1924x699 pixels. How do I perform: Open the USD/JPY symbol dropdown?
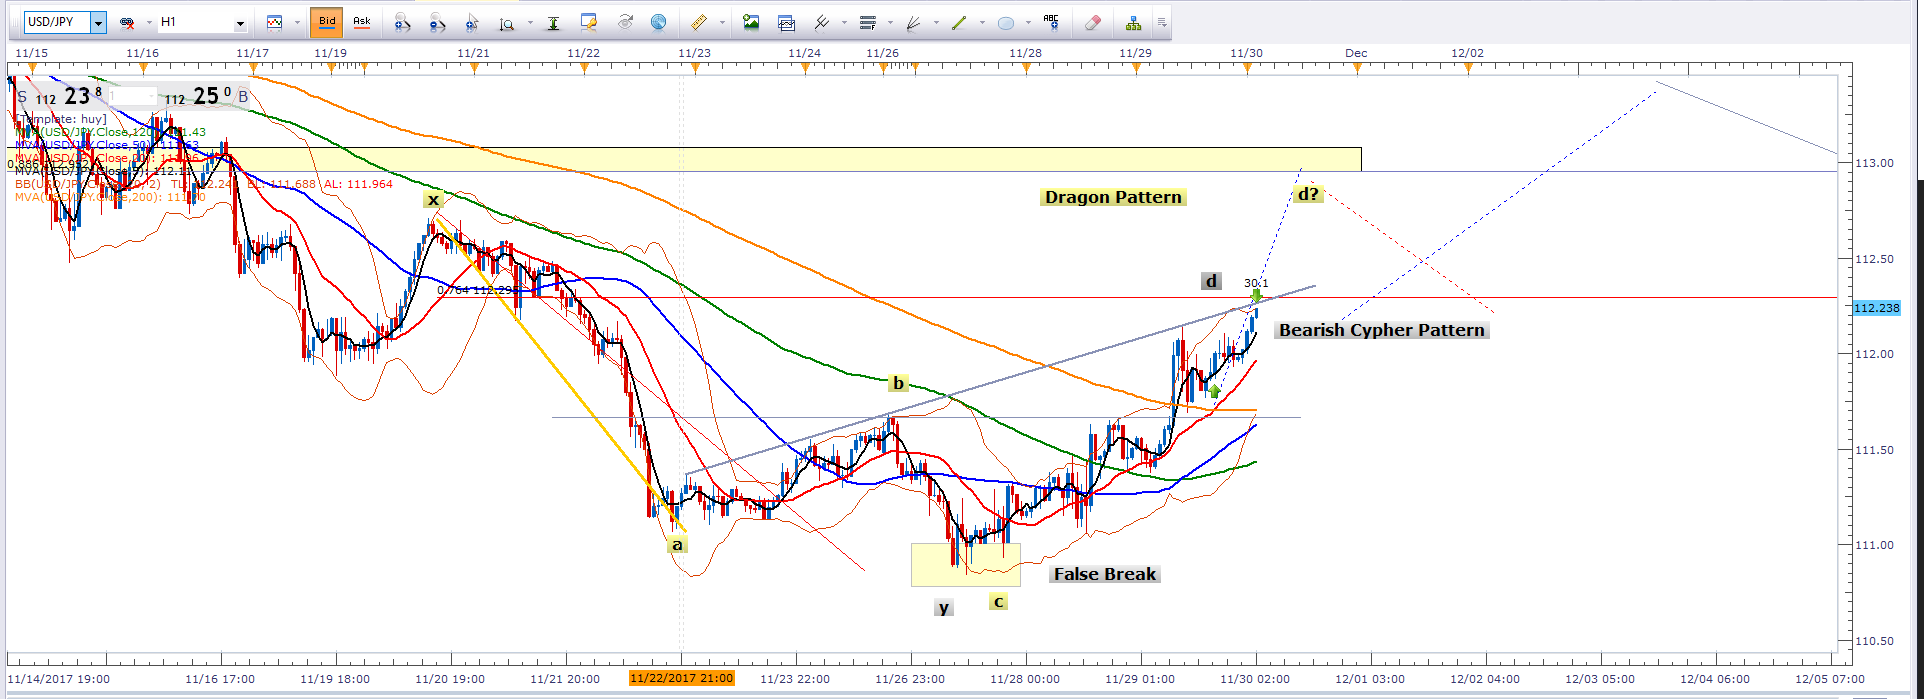tap(98, 22)
